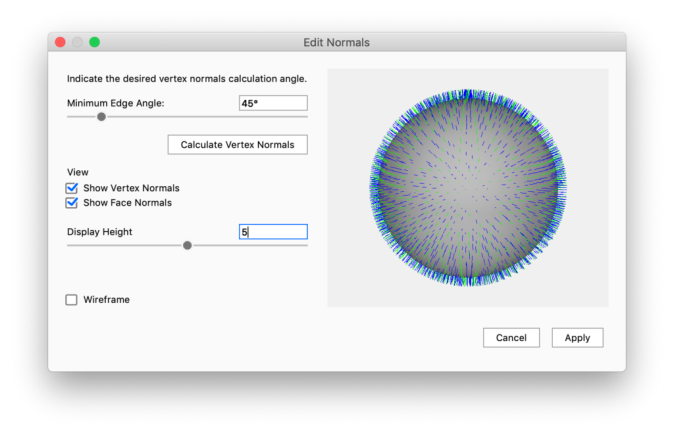This screenshot has width=674, height=435.
Task: Click the Edit Normals title bar
Action: (336, 43)
